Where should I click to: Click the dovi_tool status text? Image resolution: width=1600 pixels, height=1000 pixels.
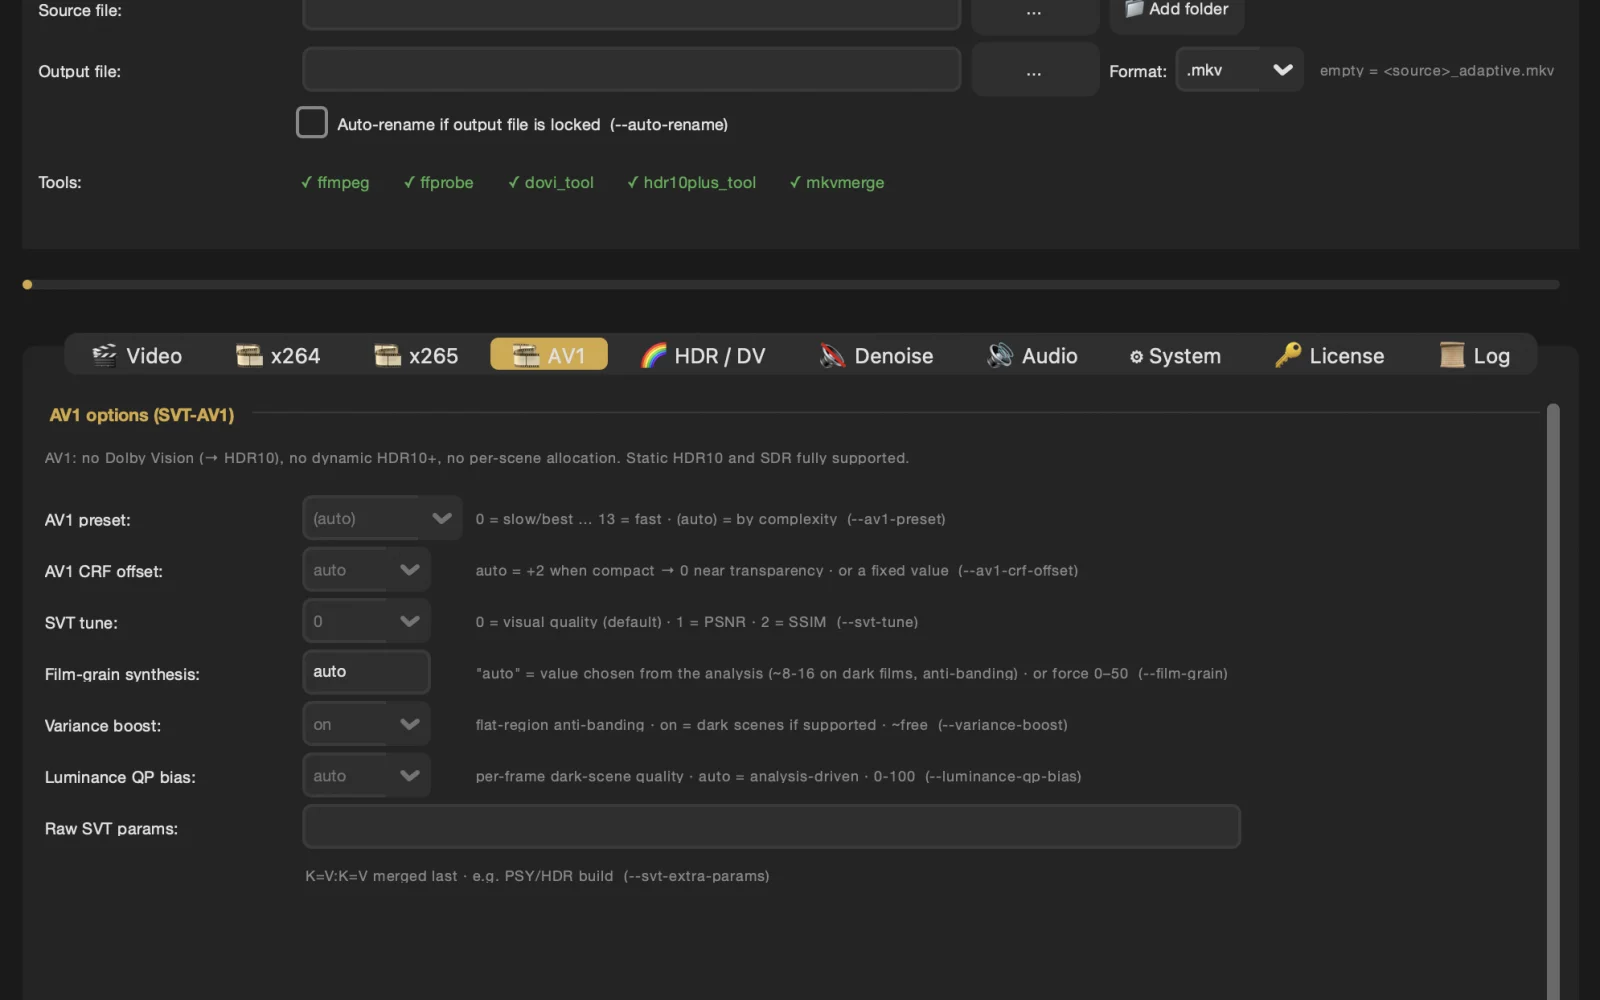click(x=551, y=182)
